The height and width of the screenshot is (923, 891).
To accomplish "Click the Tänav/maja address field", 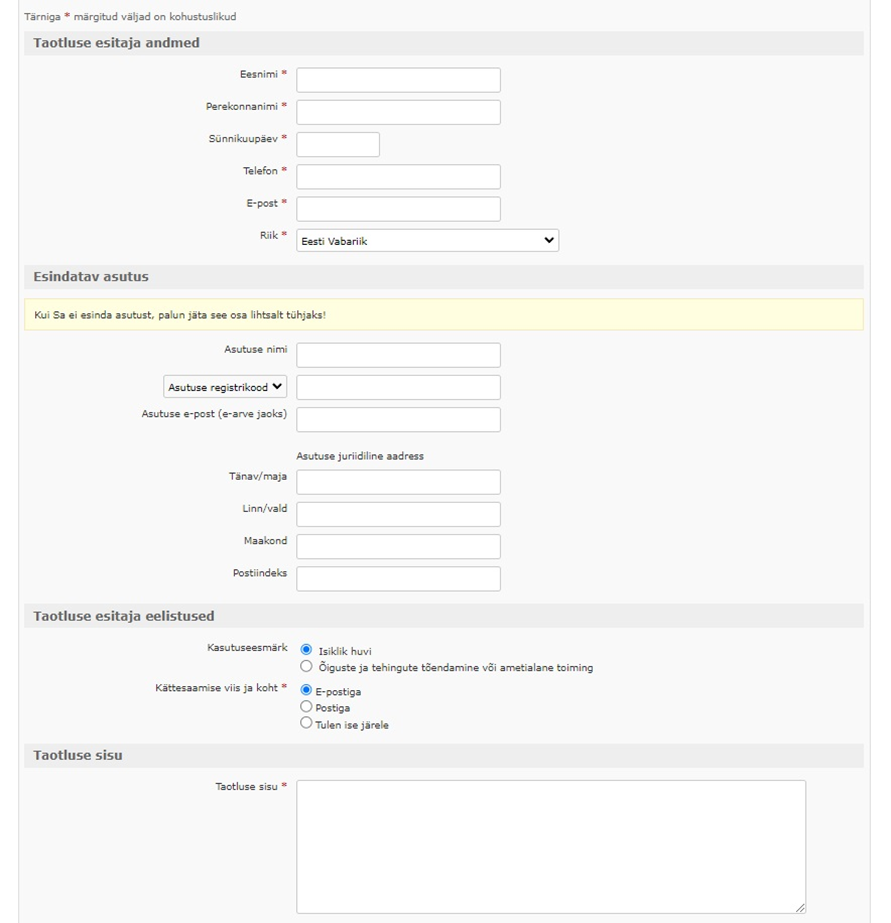I will click(398, 482).
